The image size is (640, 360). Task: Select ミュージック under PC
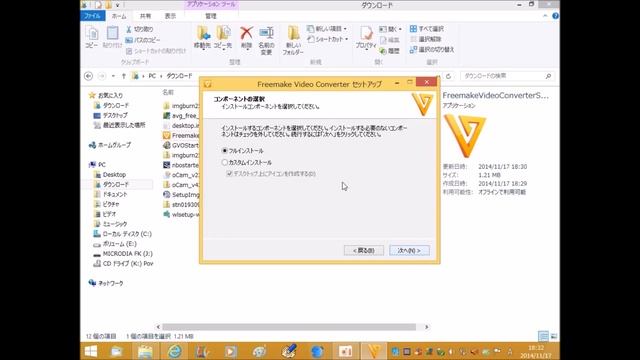coord(110,224)
